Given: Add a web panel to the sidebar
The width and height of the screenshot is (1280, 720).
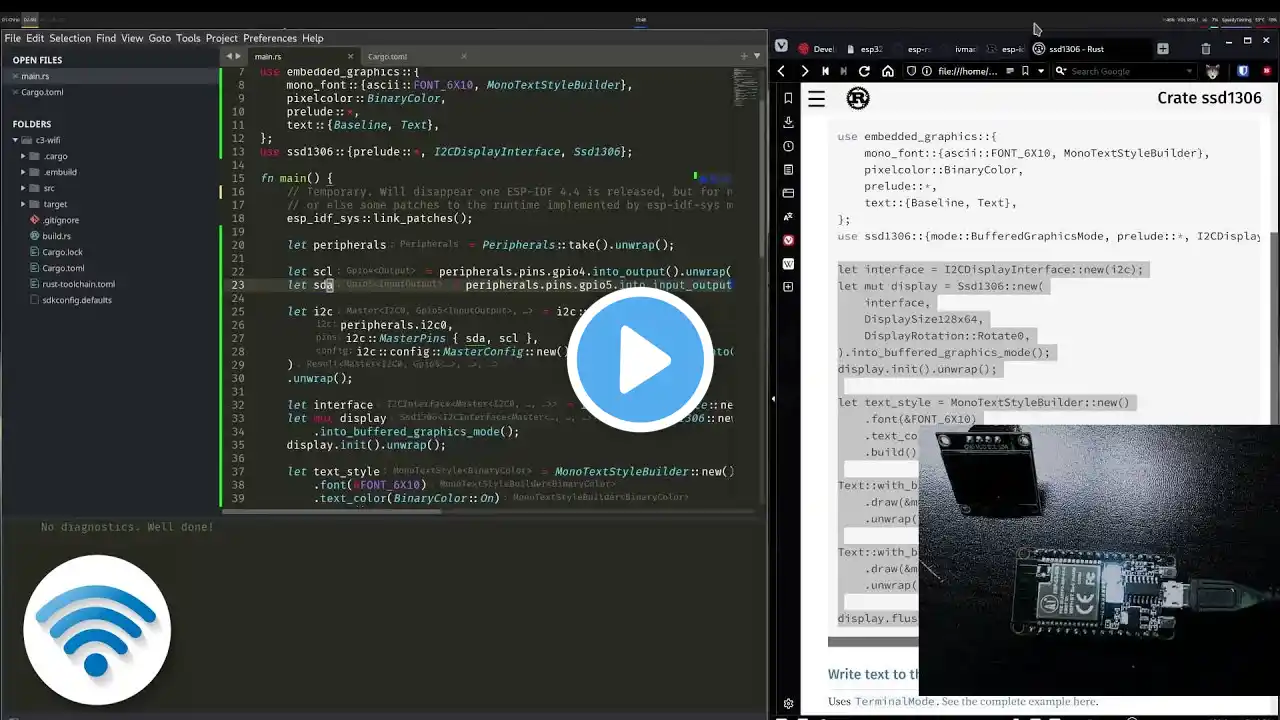Looking at the screenshot, I should point(788,287).
